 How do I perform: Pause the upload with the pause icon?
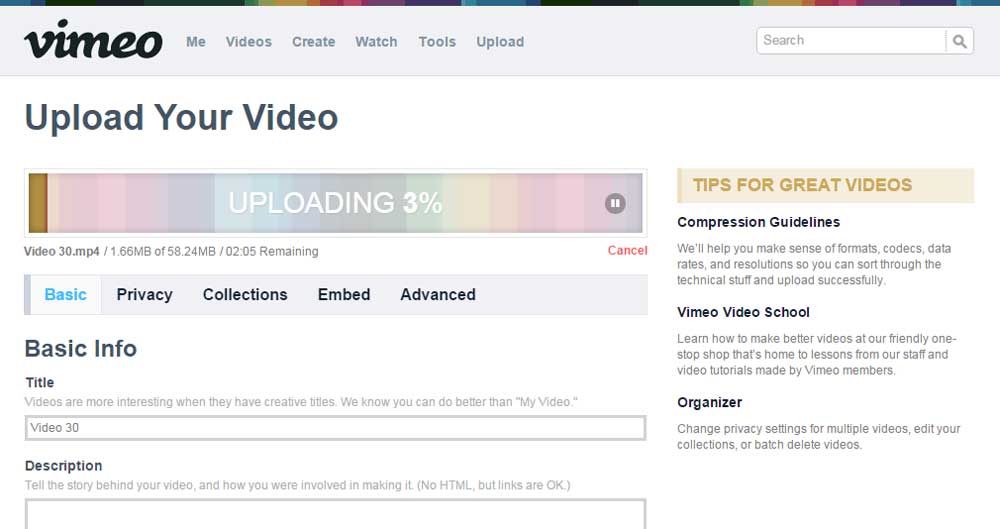coord(615,204)
